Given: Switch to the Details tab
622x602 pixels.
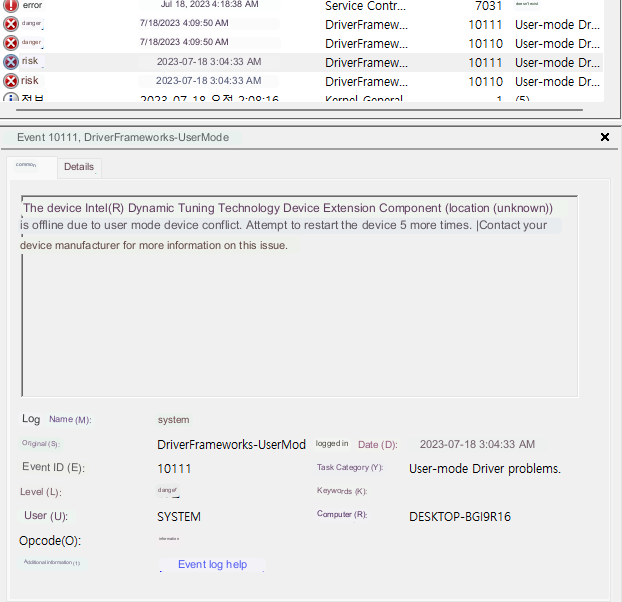Looking at the screenshot, I should click(x=79, y=166).
